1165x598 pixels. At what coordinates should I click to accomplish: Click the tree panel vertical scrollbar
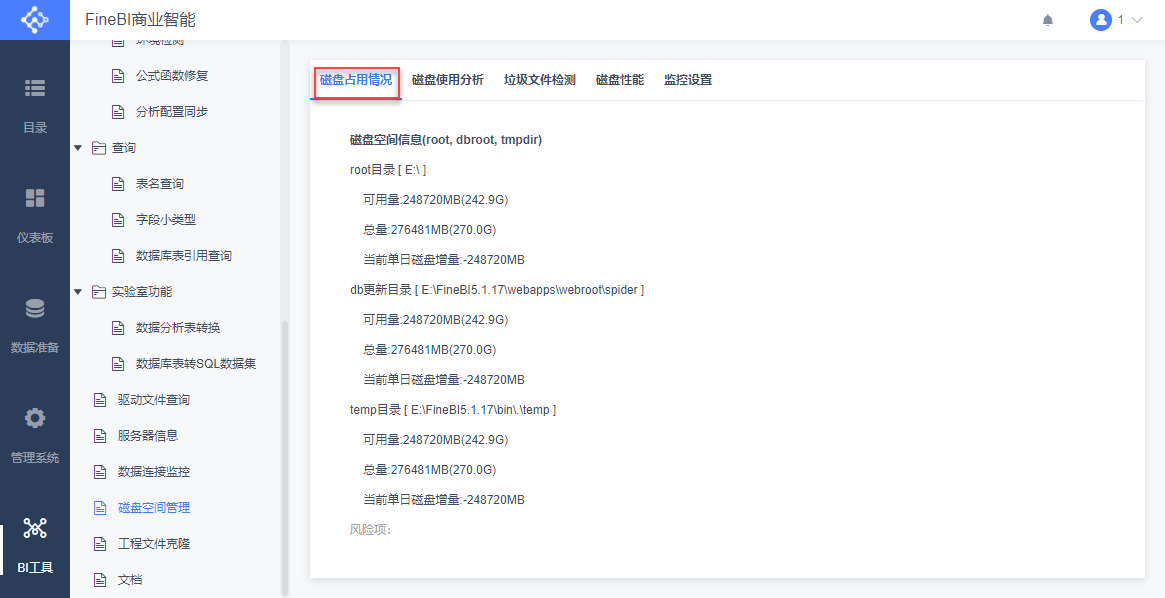coord(285,457)
